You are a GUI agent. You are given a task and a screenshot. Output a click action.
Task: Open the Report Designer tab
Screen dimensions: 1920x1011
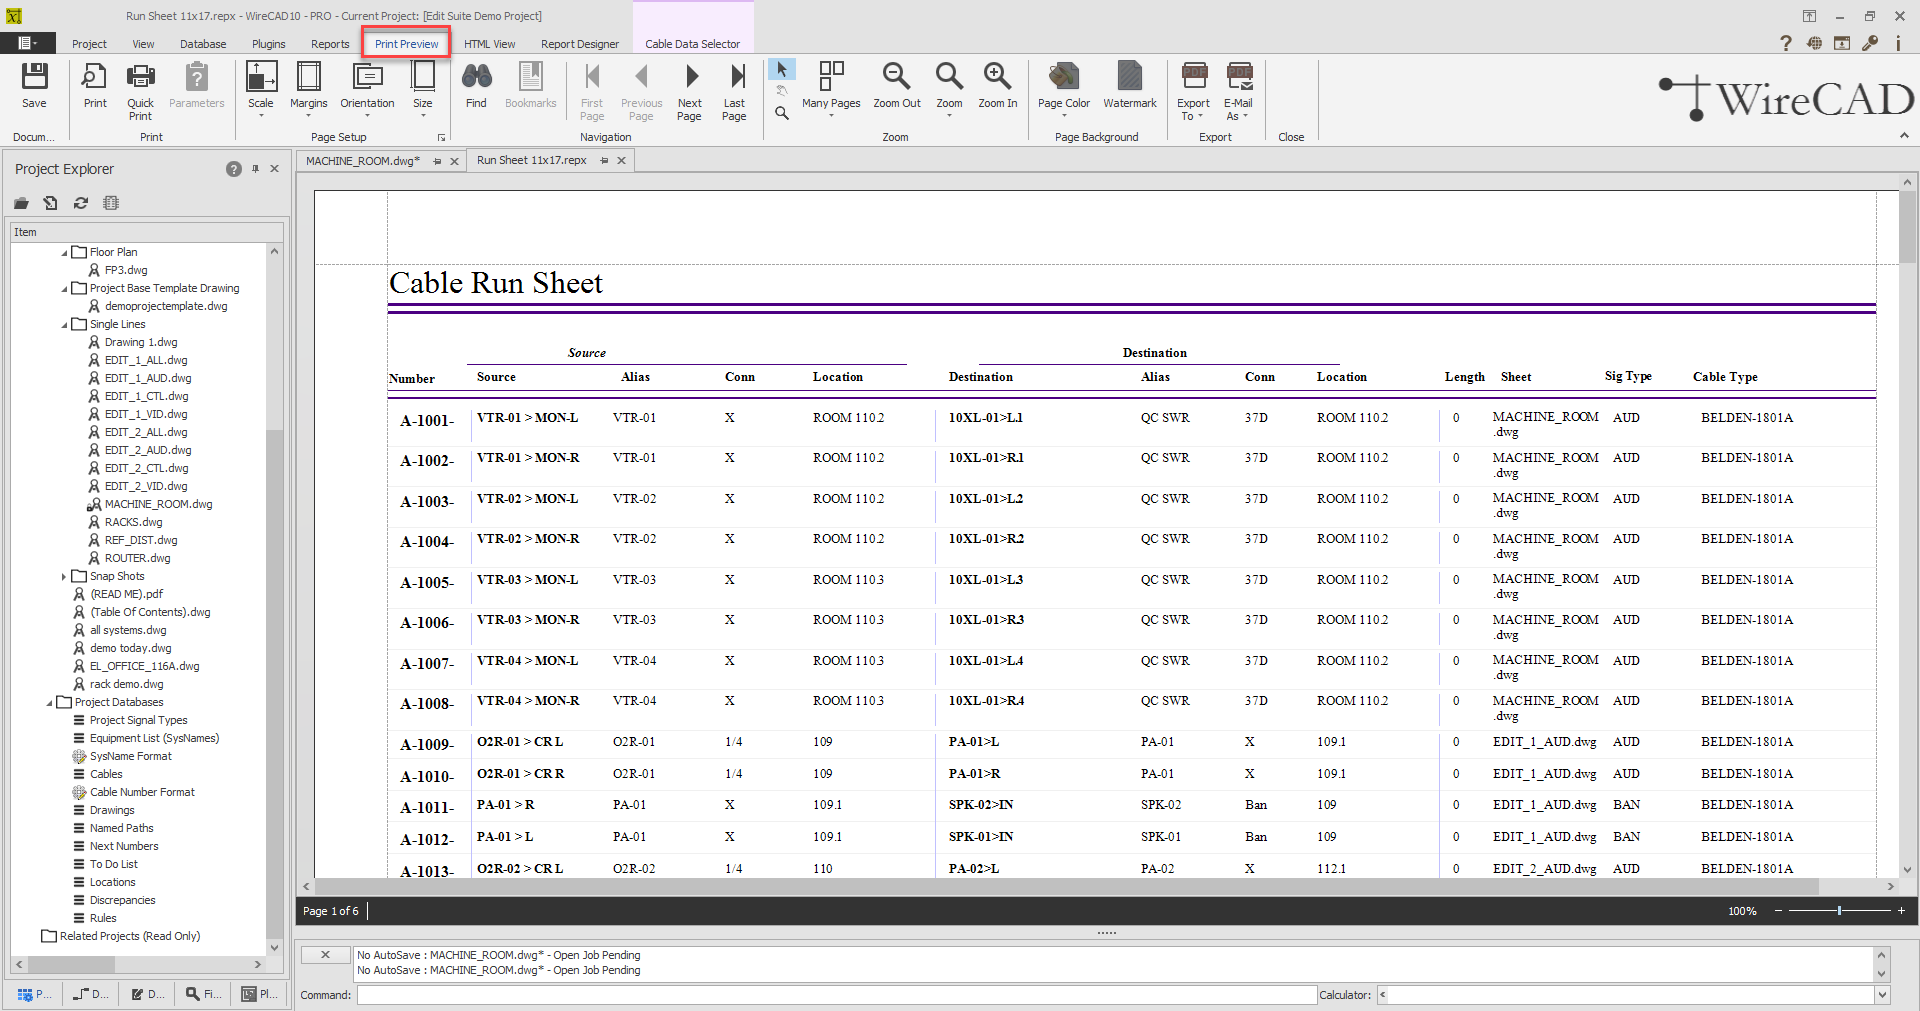[x=580, y=44]
